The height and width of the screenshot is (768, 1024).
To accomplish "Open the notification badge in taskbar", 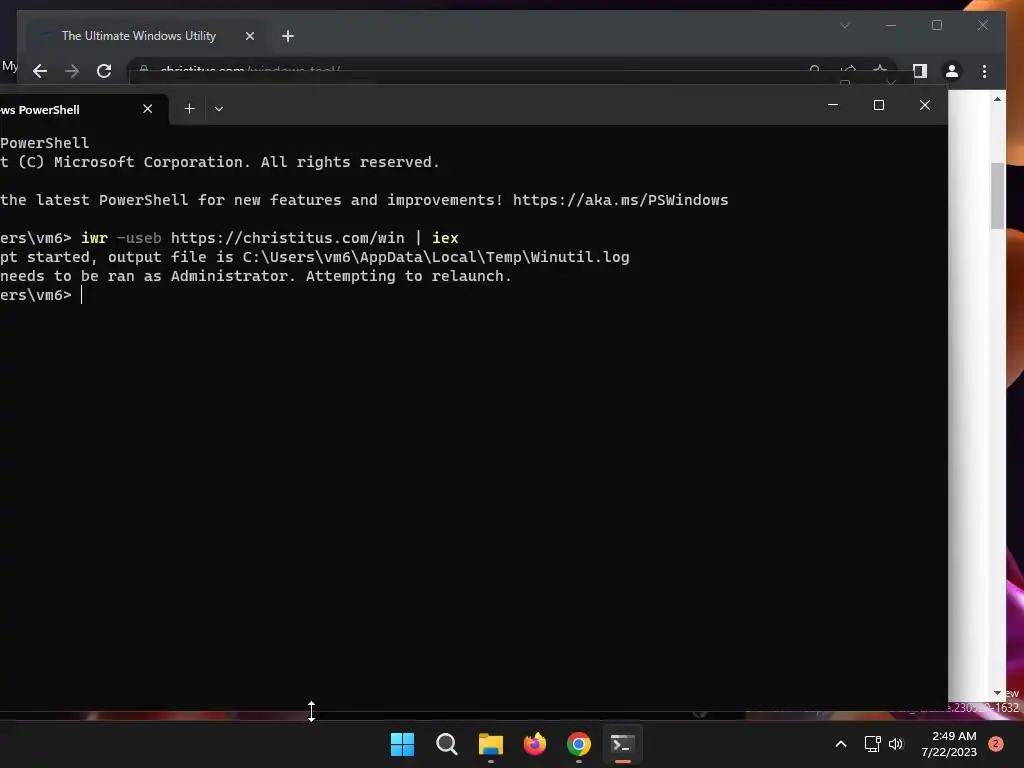I will (x=995, y=744).
